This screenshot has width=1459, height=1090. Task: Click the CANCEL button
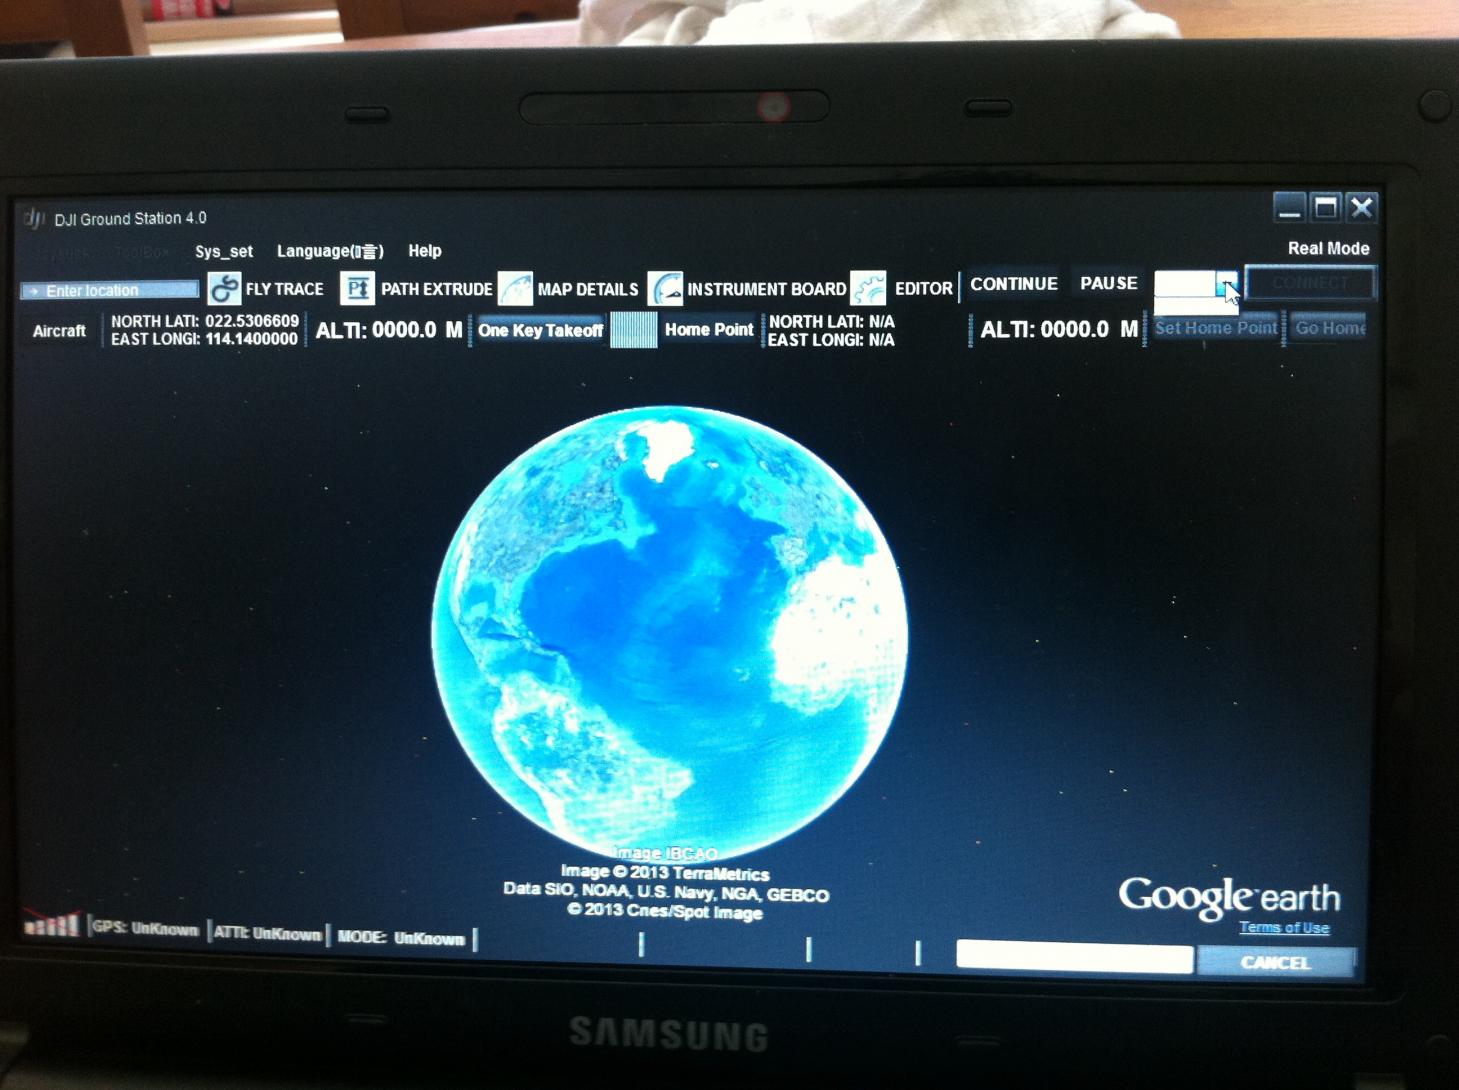1276,962
